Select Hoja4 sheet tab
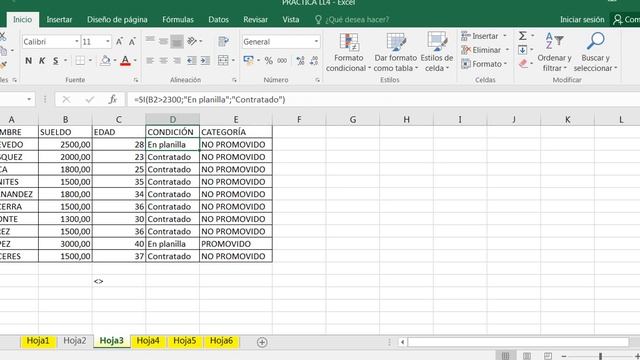The height and width of the screenshot is (360, 640). [148, 341]
